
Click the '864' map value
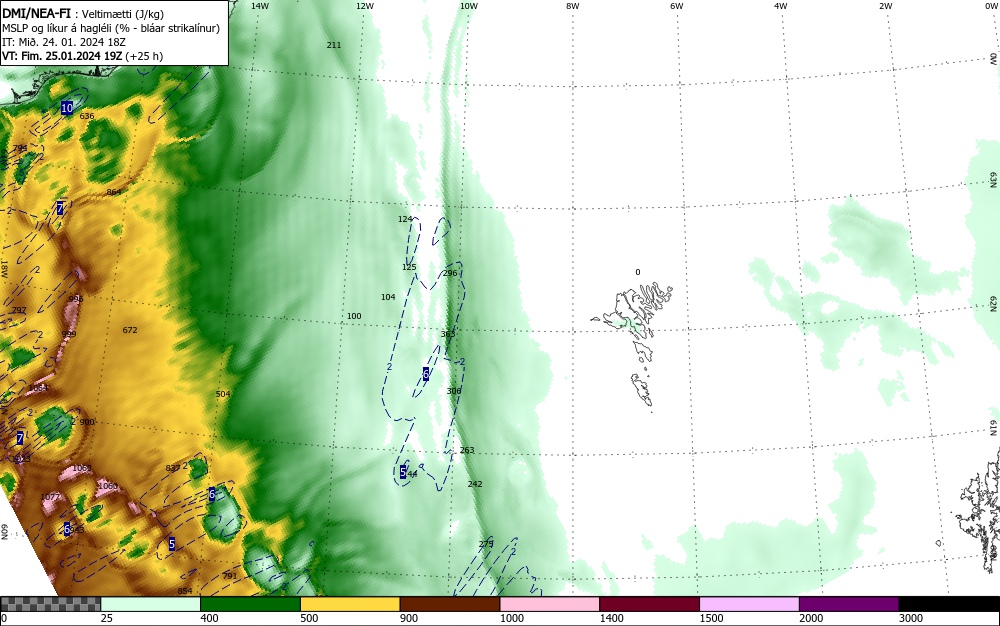[x=114, y=192]
